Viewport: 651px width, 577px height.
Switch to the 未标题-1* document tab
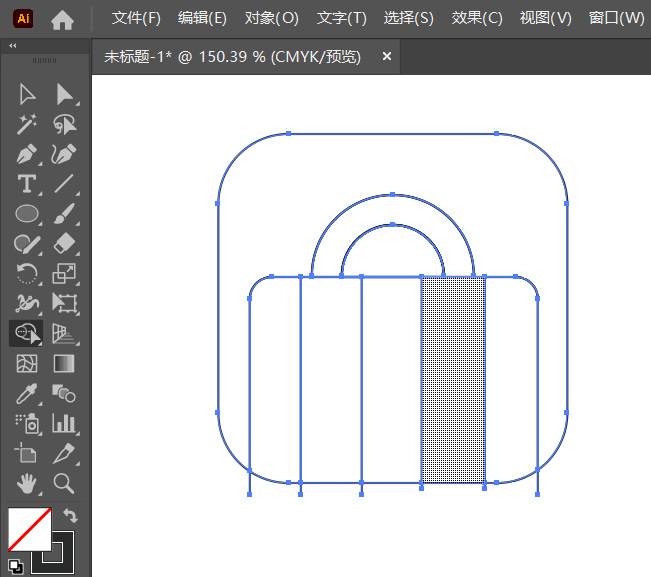click(x=232, y=56)
